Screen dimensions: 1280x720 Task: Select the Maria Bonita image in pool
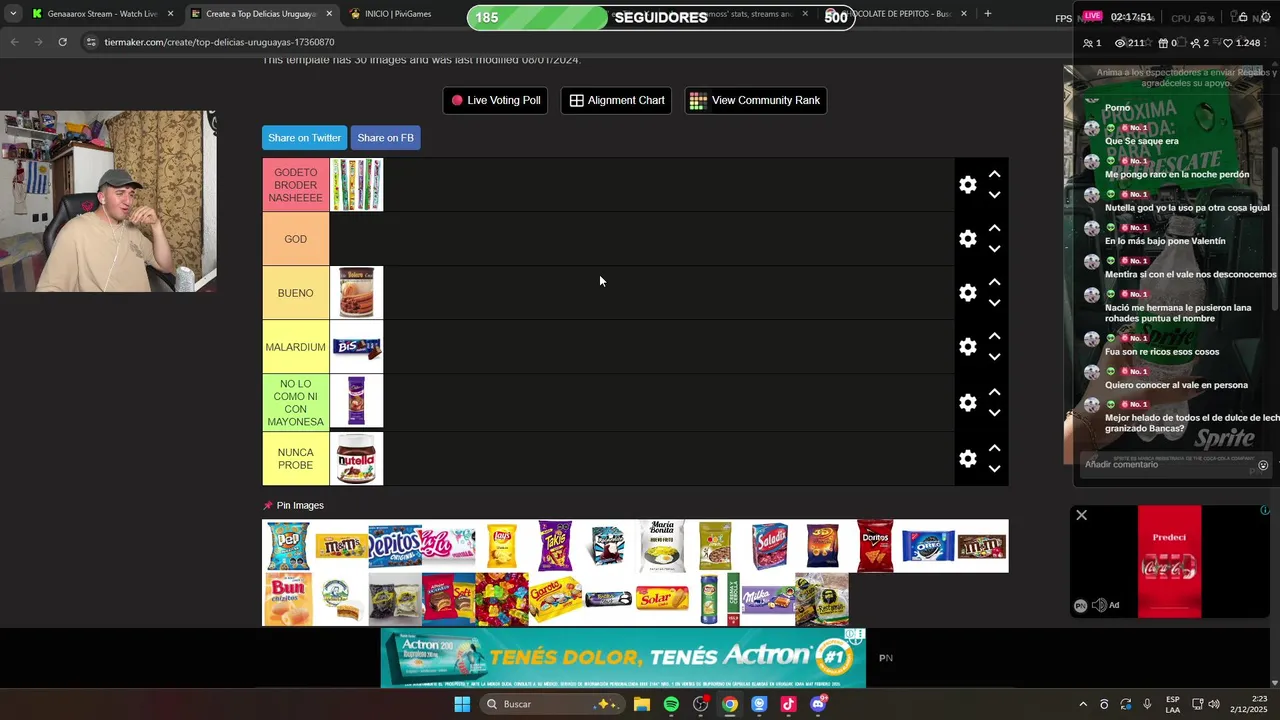click(x=662, y=546)
